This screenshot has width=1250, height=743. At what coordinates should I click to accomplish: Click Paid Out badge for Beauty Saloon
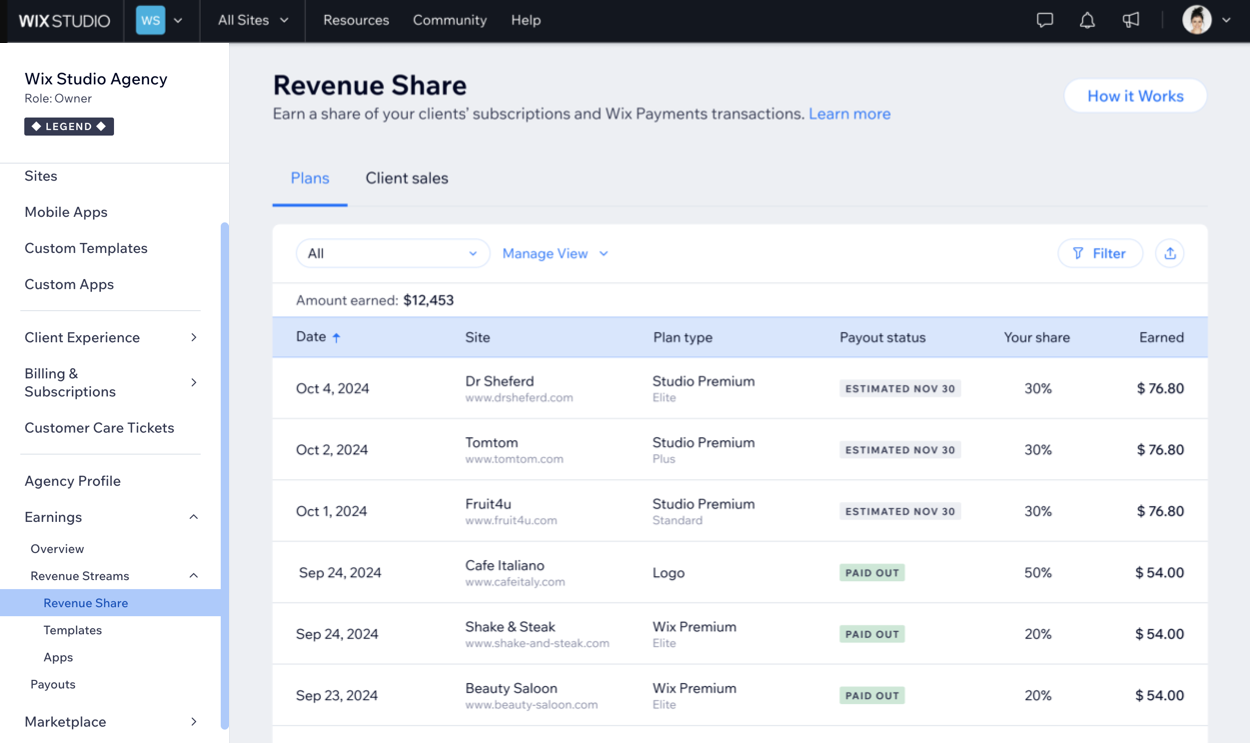point(872,696)
